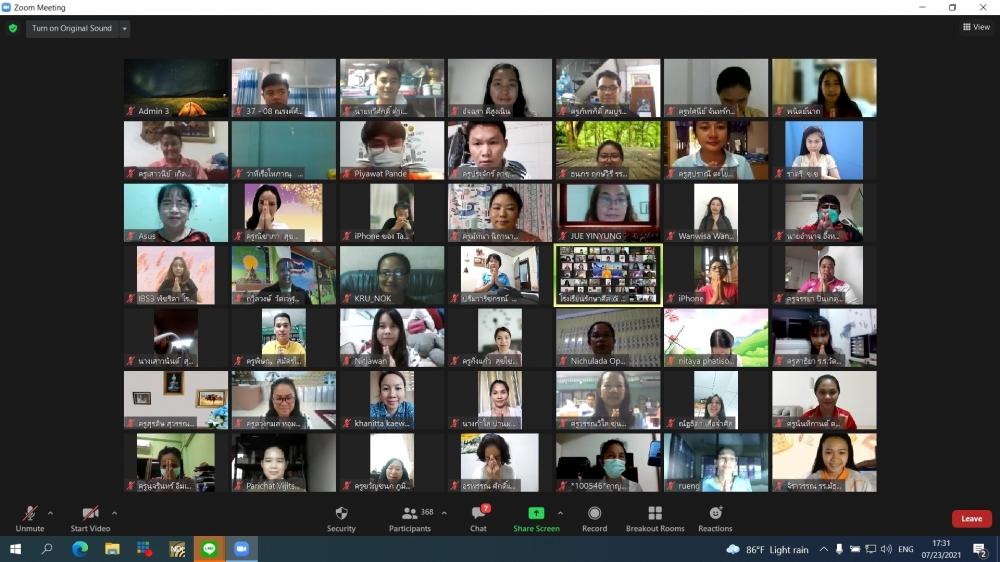Start recording with the Record button
Viewport: 1000px width, 562px height.
[594, 517]
